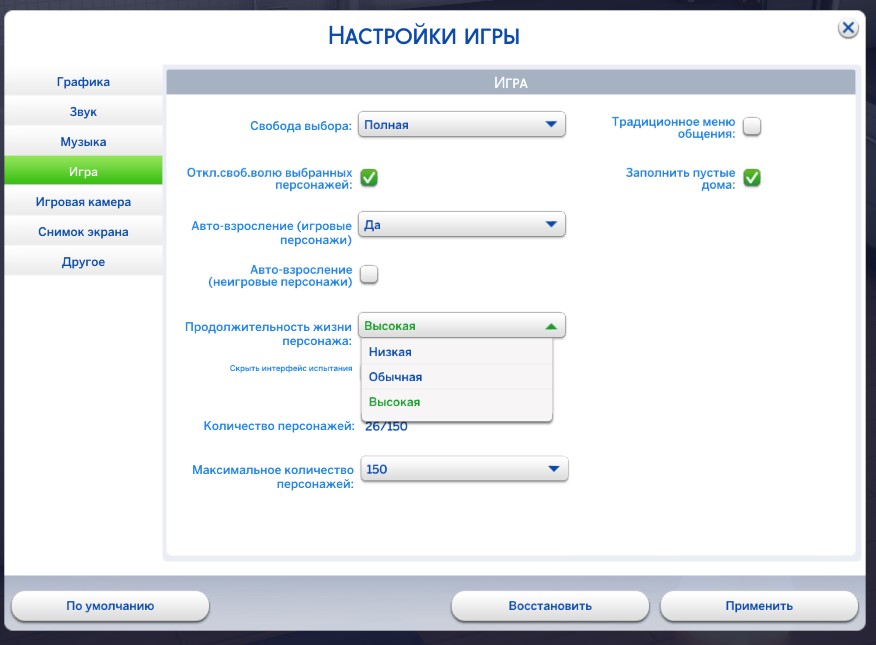This screenshot has height=645, width=876.
Task: Choose Обычная in the lifespan list
Action: pos(456,377)
